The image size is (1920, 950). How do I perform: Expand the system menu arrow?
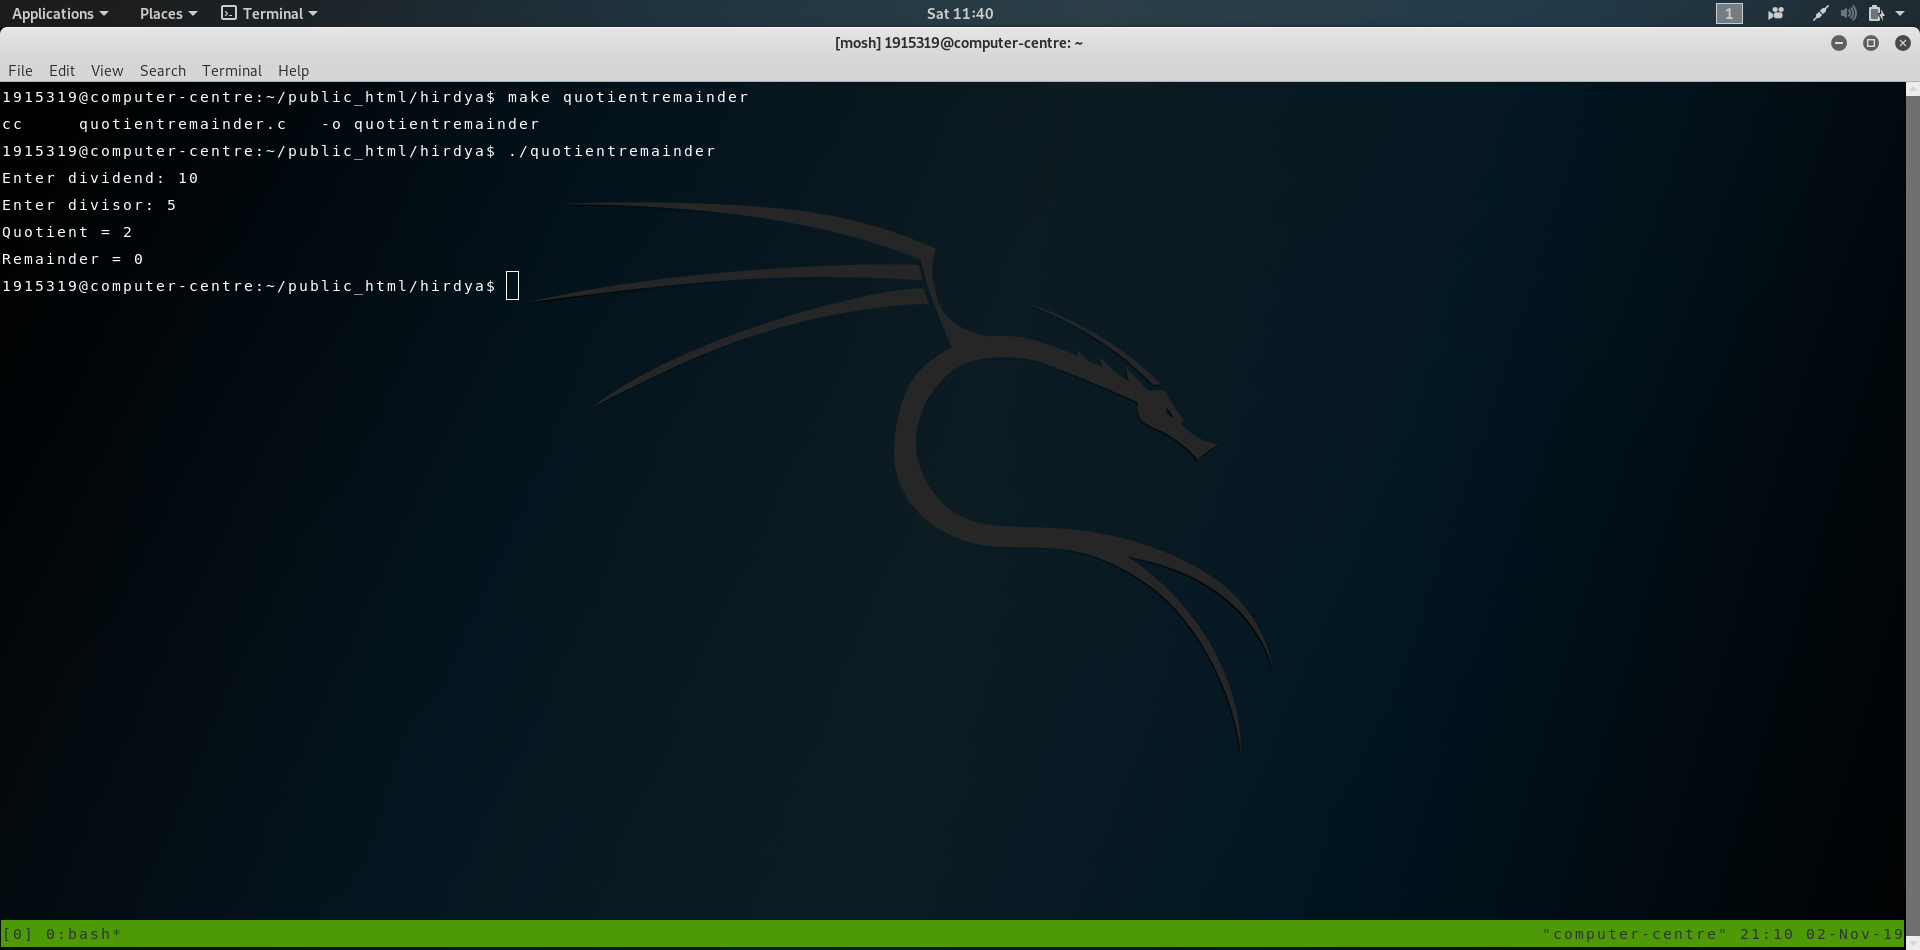(x=1900, y=14)
